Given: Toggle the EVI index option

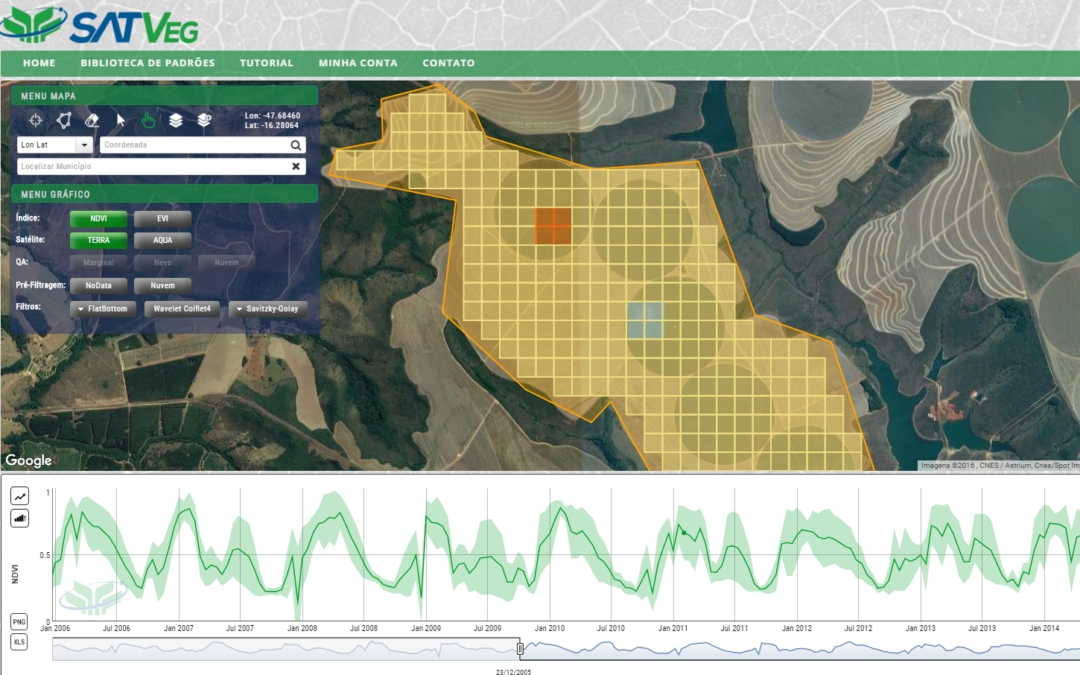Looking at the screenshot, I should (x=162, y=218).
